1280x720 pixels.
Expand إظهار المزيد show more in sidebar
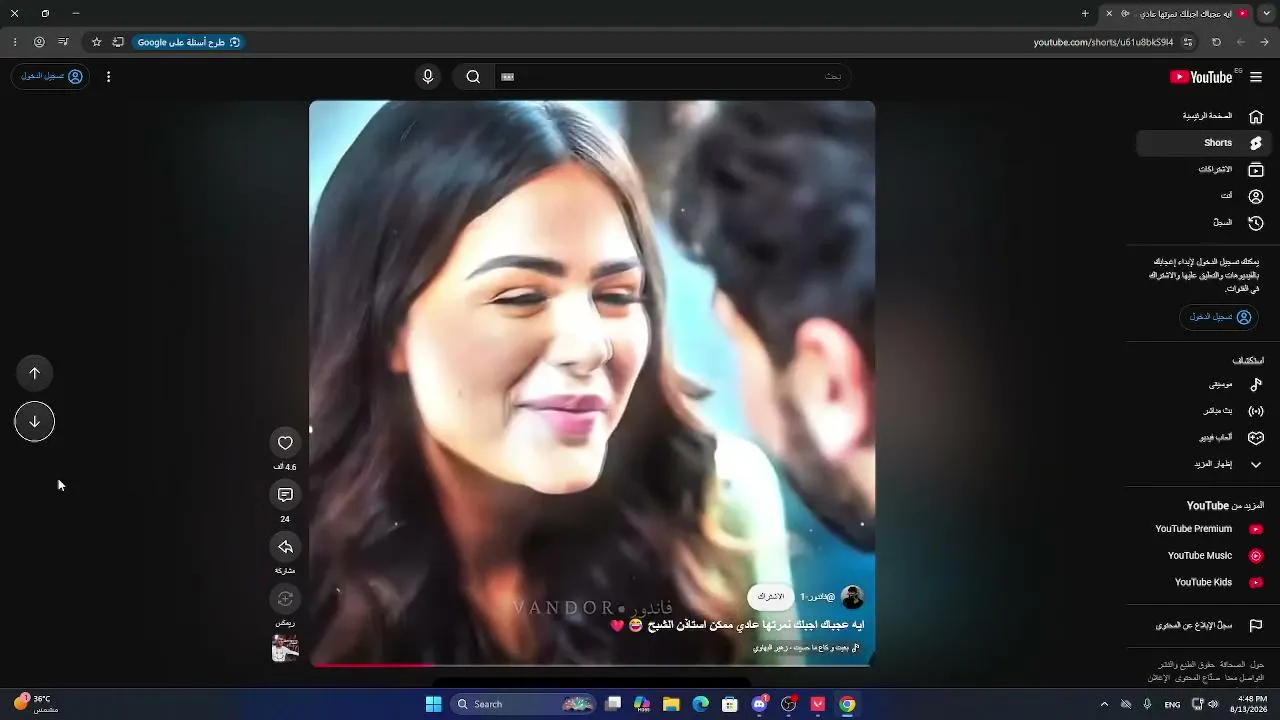pos(1203,464)
